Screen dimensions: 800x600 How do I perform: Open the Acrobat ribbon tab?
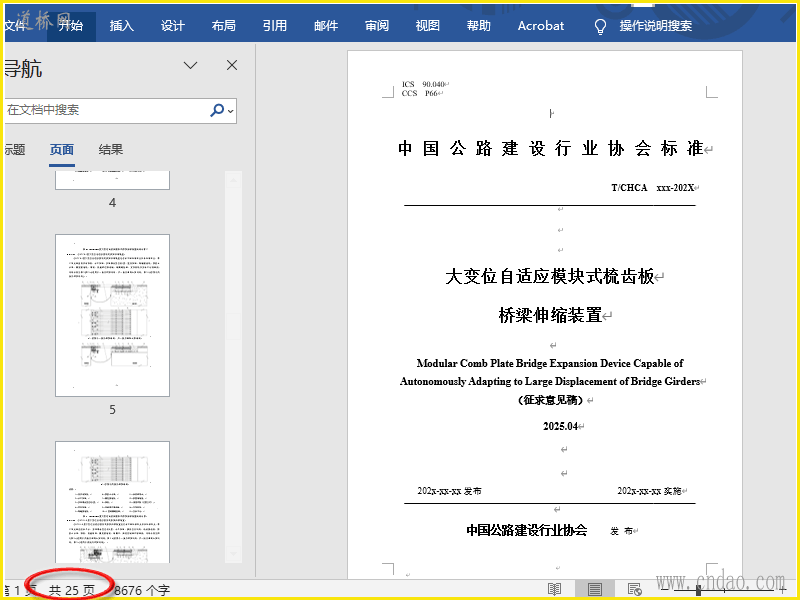[x=541, y=26]
